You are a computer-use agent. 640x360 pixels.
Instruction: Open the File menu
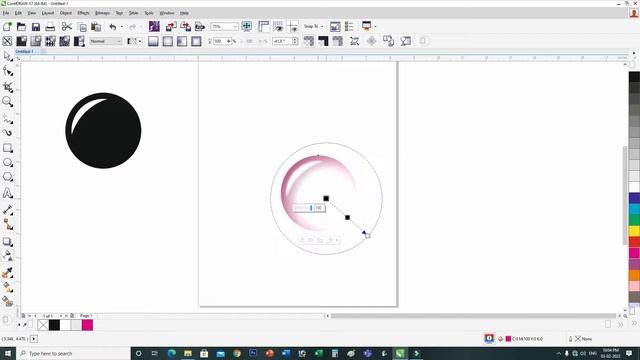pyautogui.click(x=6, y=13)
